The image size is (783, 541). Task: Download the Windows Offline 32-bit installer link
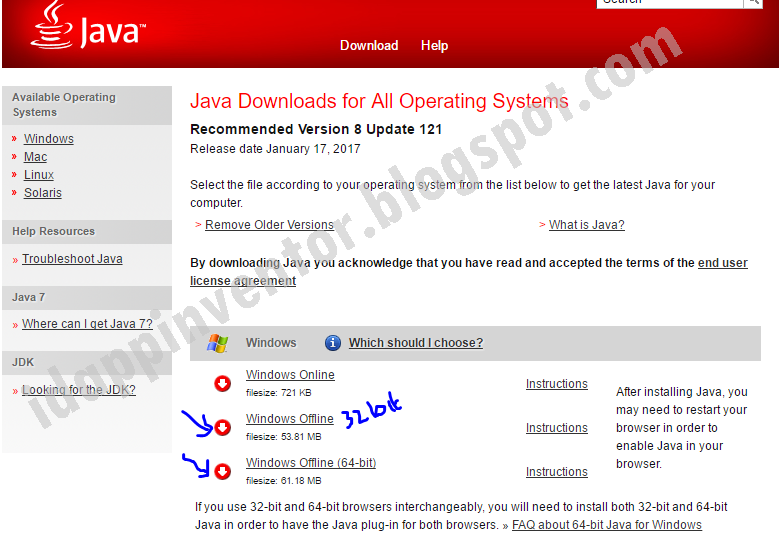[x=290, y=419]
